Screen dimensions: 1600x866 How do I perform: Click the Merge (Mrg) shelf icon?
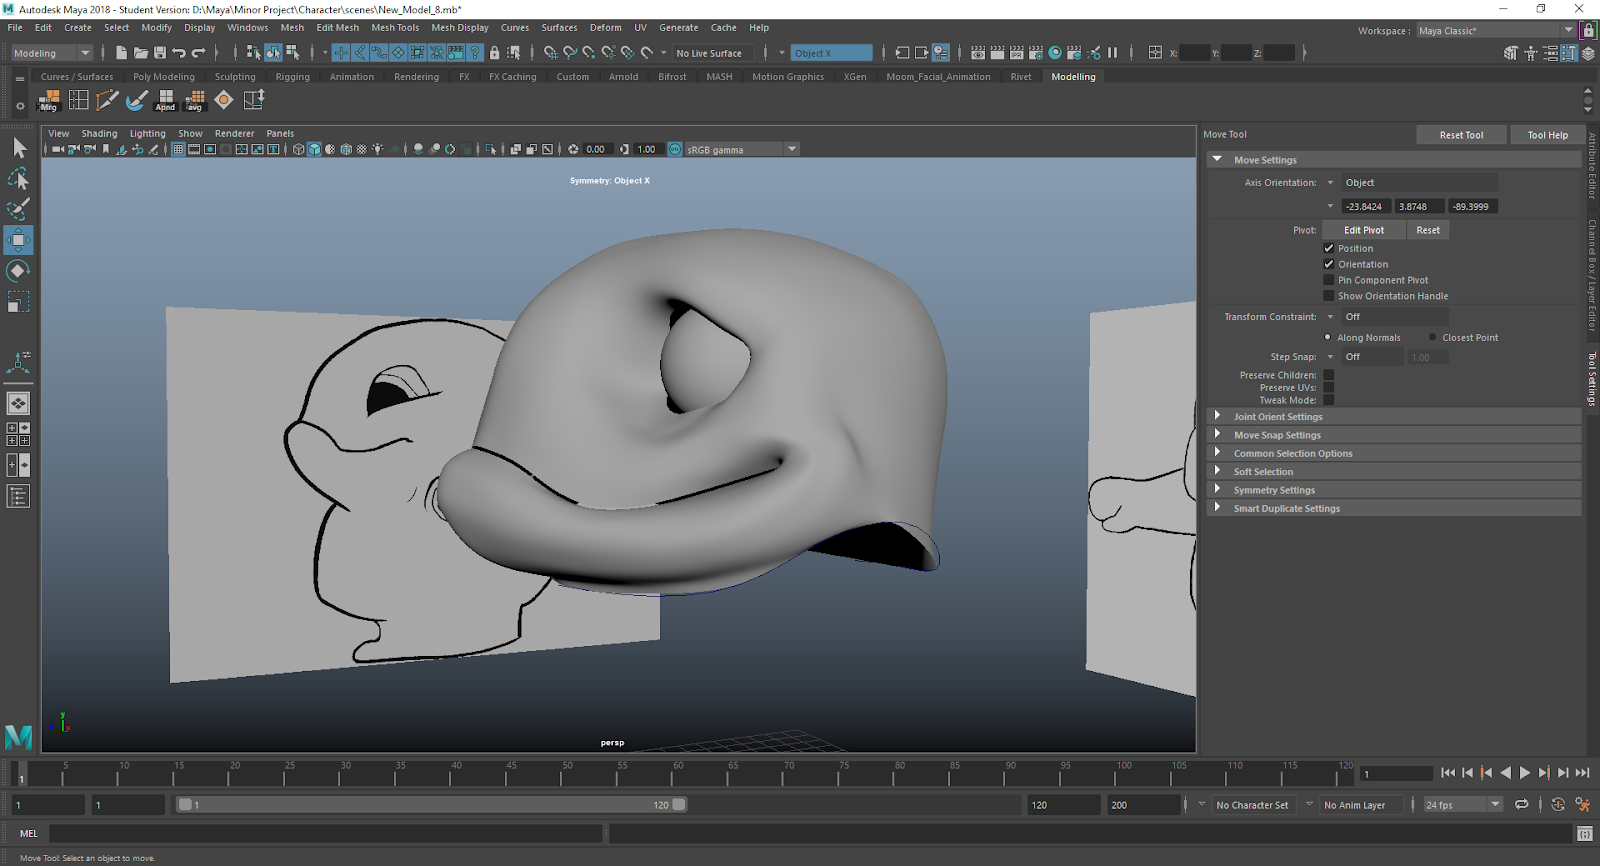pyautogui.click(x=49, y=100)
